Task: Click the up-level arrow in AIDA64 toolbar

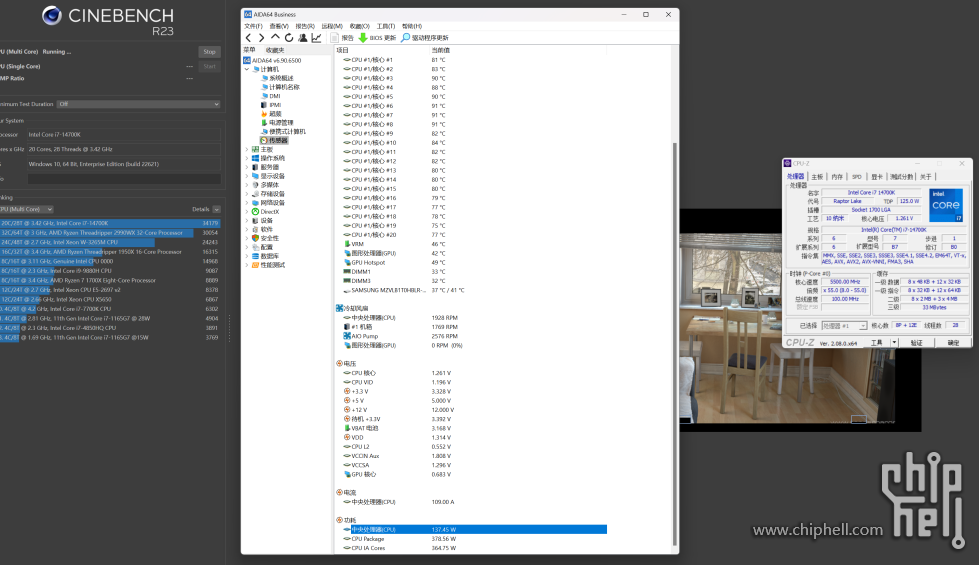Action: pos(275,38)
